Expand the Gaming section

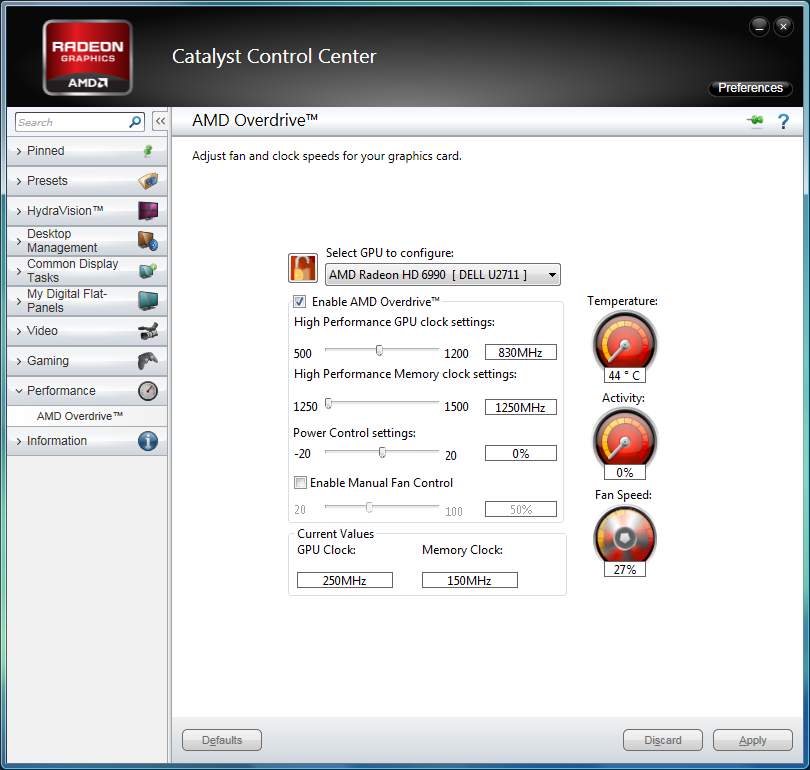[x=87, y=360]
